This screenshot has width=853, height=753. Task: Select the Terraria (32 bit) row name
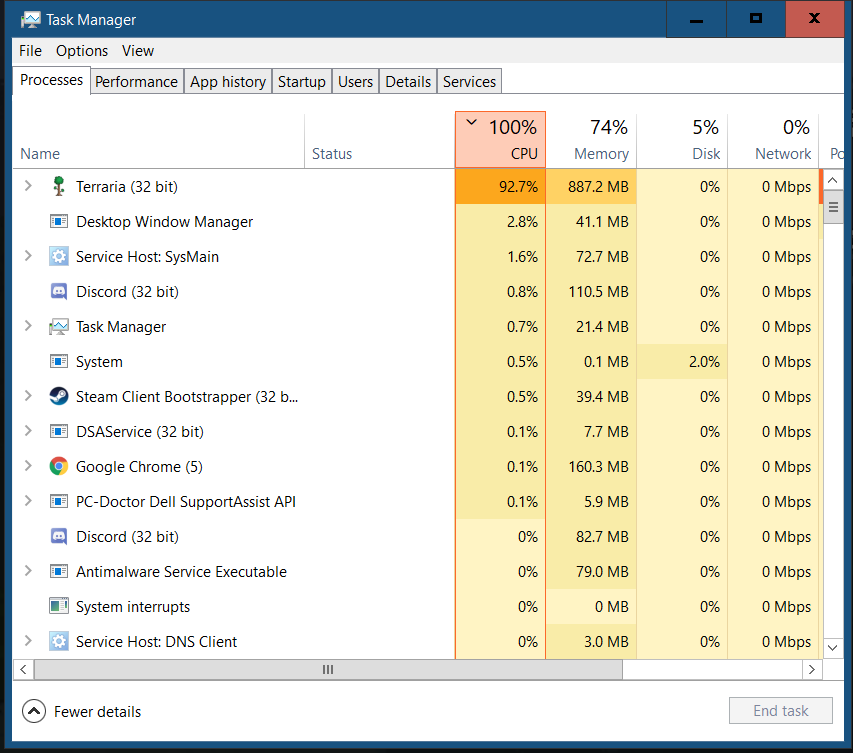(x=127, y=187)
